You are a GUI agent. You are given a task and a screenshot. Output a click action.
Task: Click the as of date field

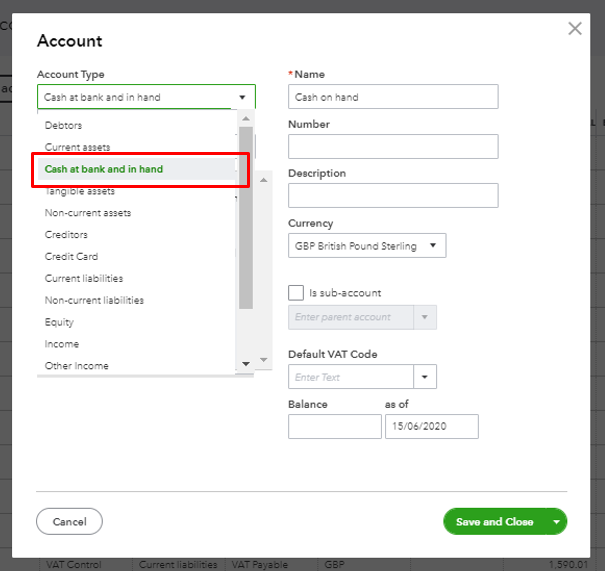pyautogui.click(x=431, y=427)
